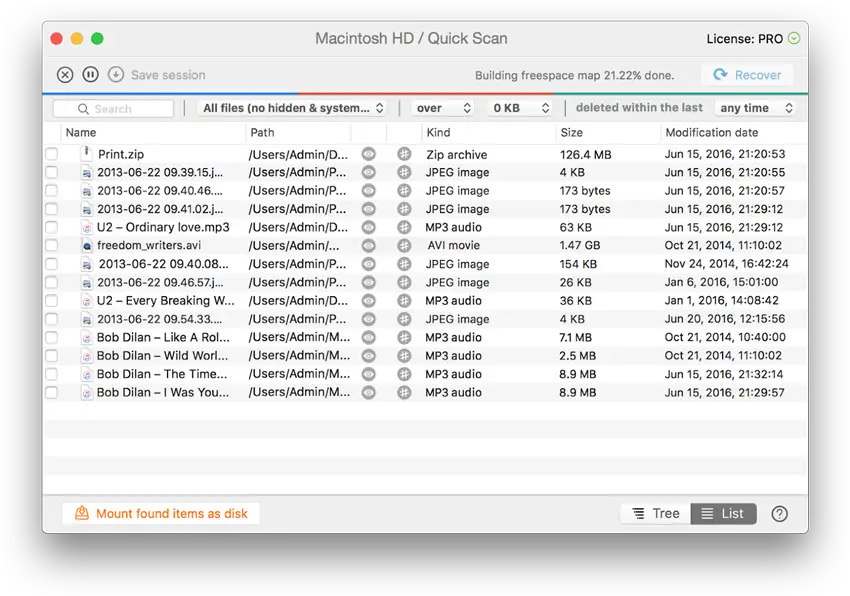Image resolution: width=850 pixels, height=596 pixels.
Task: Click the Recover button
Action: (x=747, y=75)
